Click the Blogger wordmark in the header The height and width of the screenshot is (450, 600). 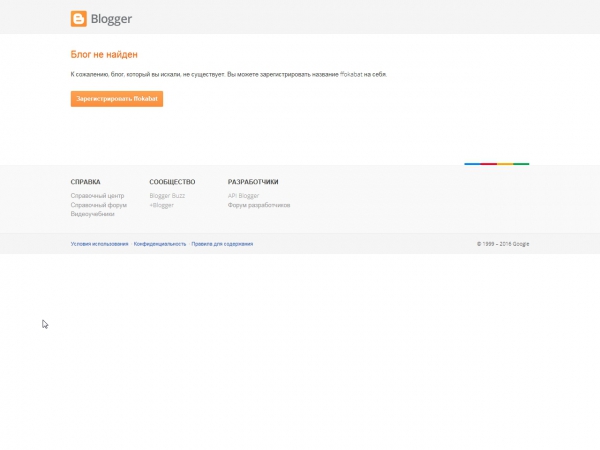click(111, 19)
